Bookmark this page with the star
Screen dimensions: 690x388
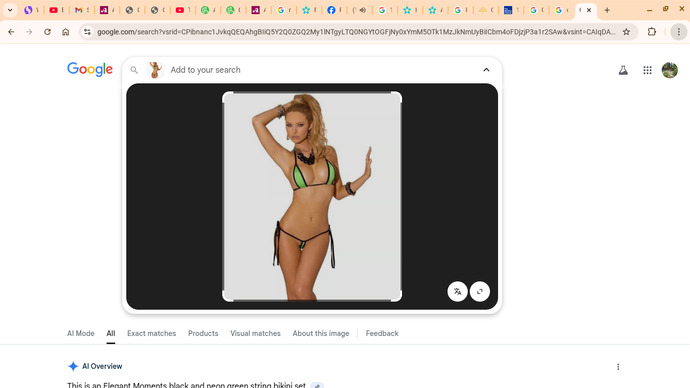pyautogui.click(x=626, y=32)
